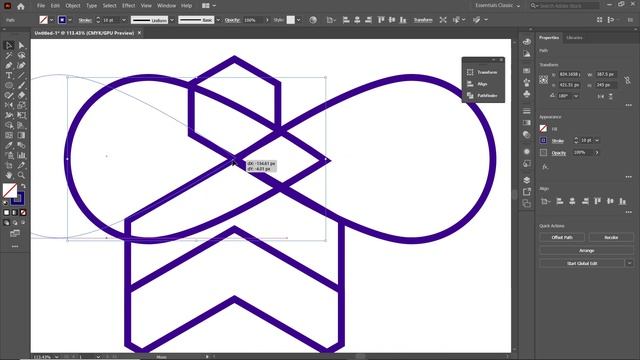640x360 pixels.
Task: Select the Pen tool
Action: 9,65
